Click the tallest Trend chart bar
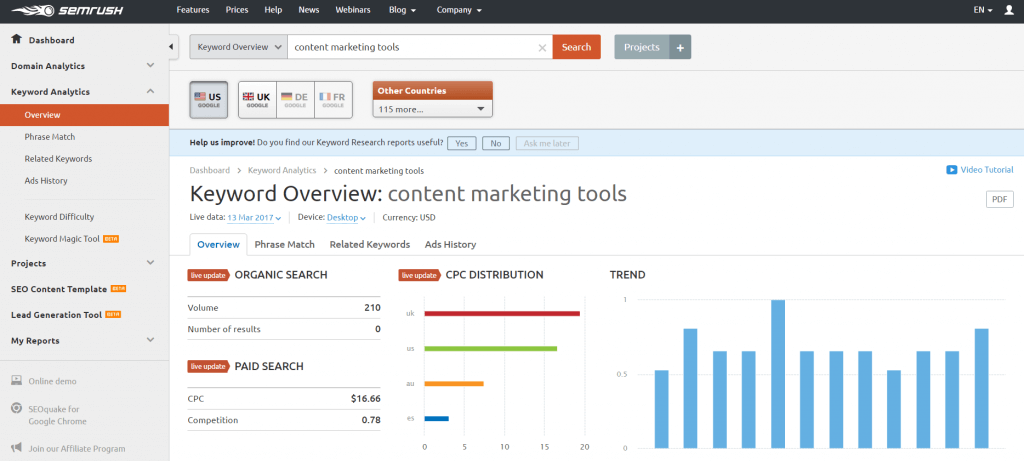 778,374
